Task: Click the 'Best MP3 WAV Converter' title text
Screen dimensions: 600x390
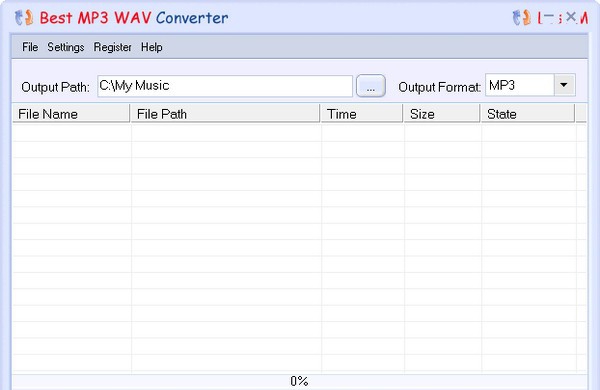Action: [134, 18]
